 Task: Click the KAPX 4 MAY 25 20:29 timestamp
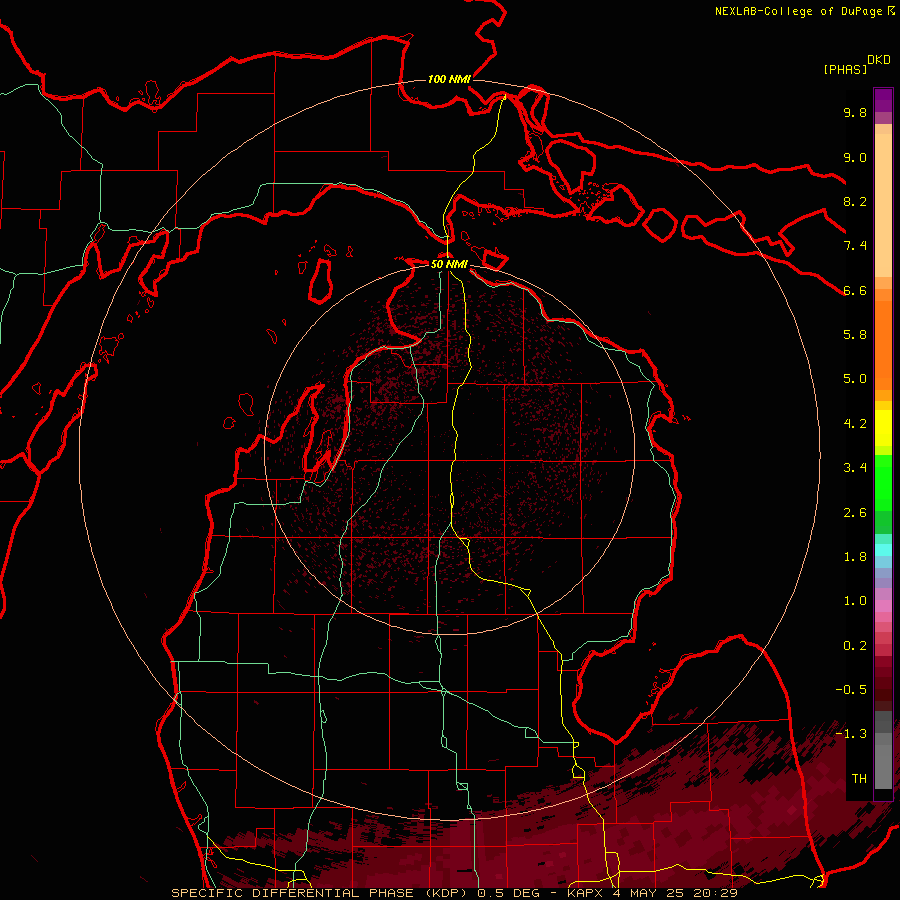(652, 893)
